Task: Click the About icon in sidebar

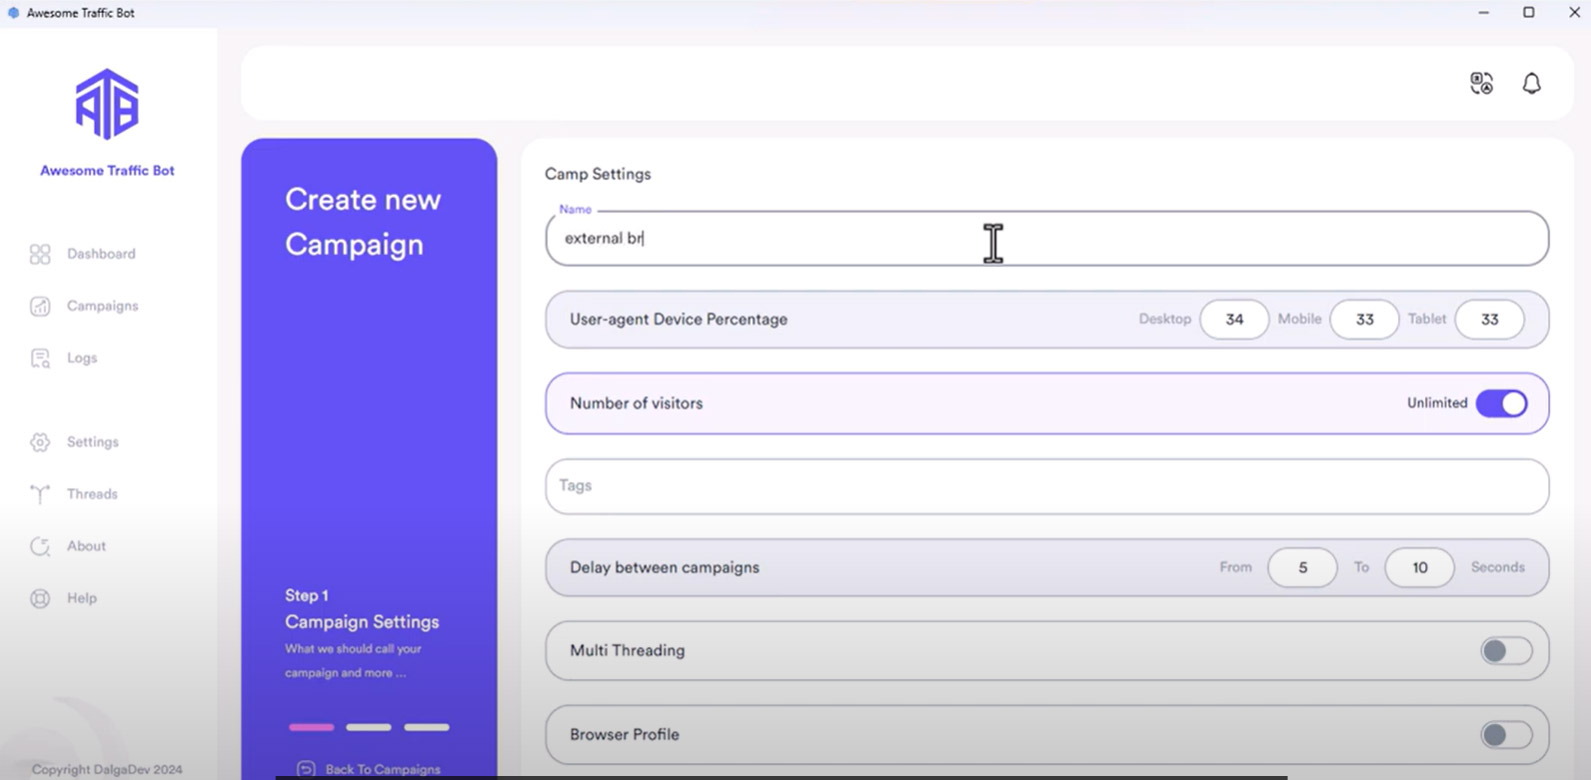Action: point(40,546)
